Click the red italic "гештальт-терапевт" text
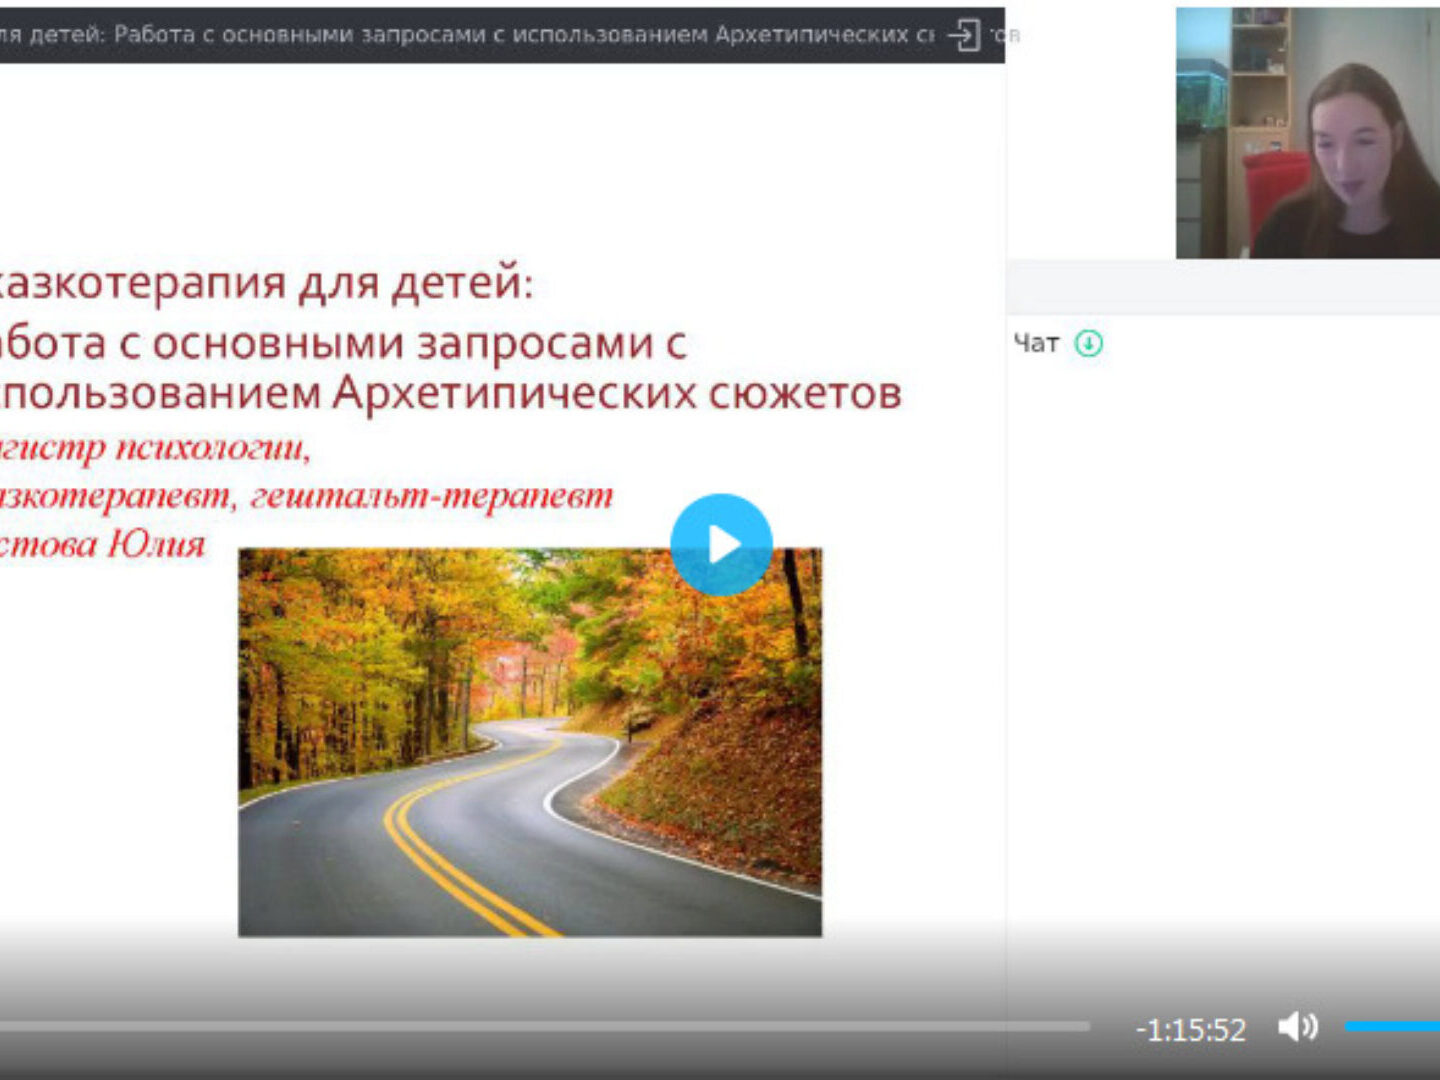 tap(430, 496)
